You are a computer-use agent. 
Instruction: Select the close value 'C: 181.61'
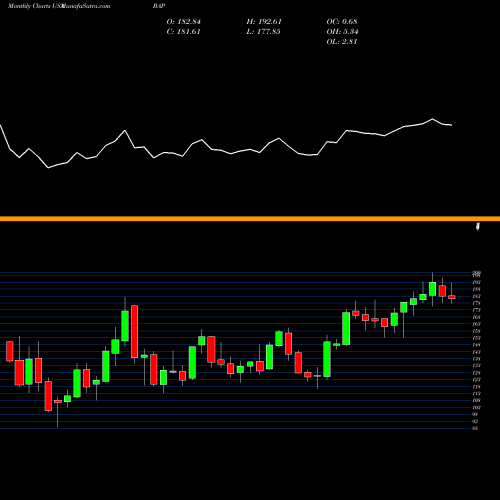pyautogui.click(x=184, y=32)
